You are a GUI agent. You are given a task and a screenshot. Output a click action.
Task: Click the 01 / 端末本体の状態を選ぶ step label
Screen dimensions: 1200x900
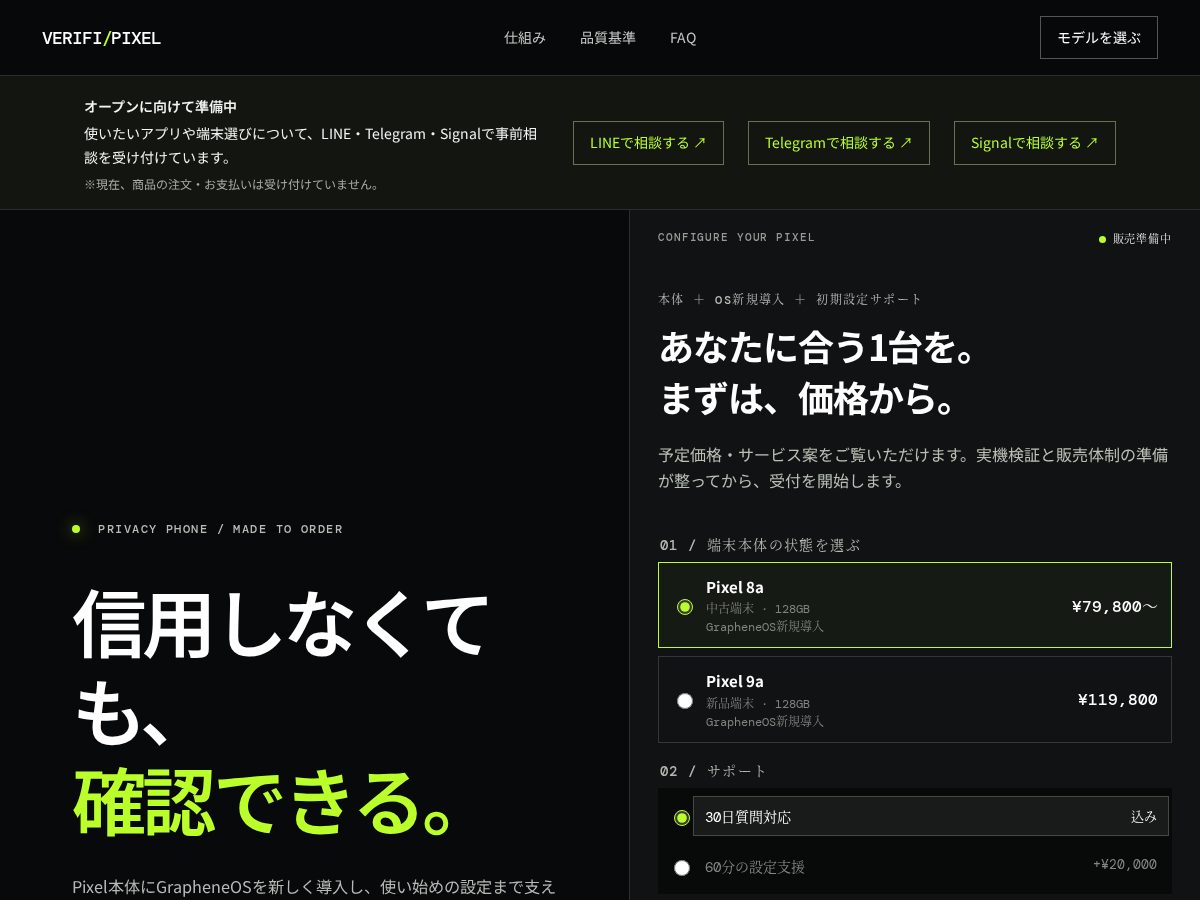[760, 545]
